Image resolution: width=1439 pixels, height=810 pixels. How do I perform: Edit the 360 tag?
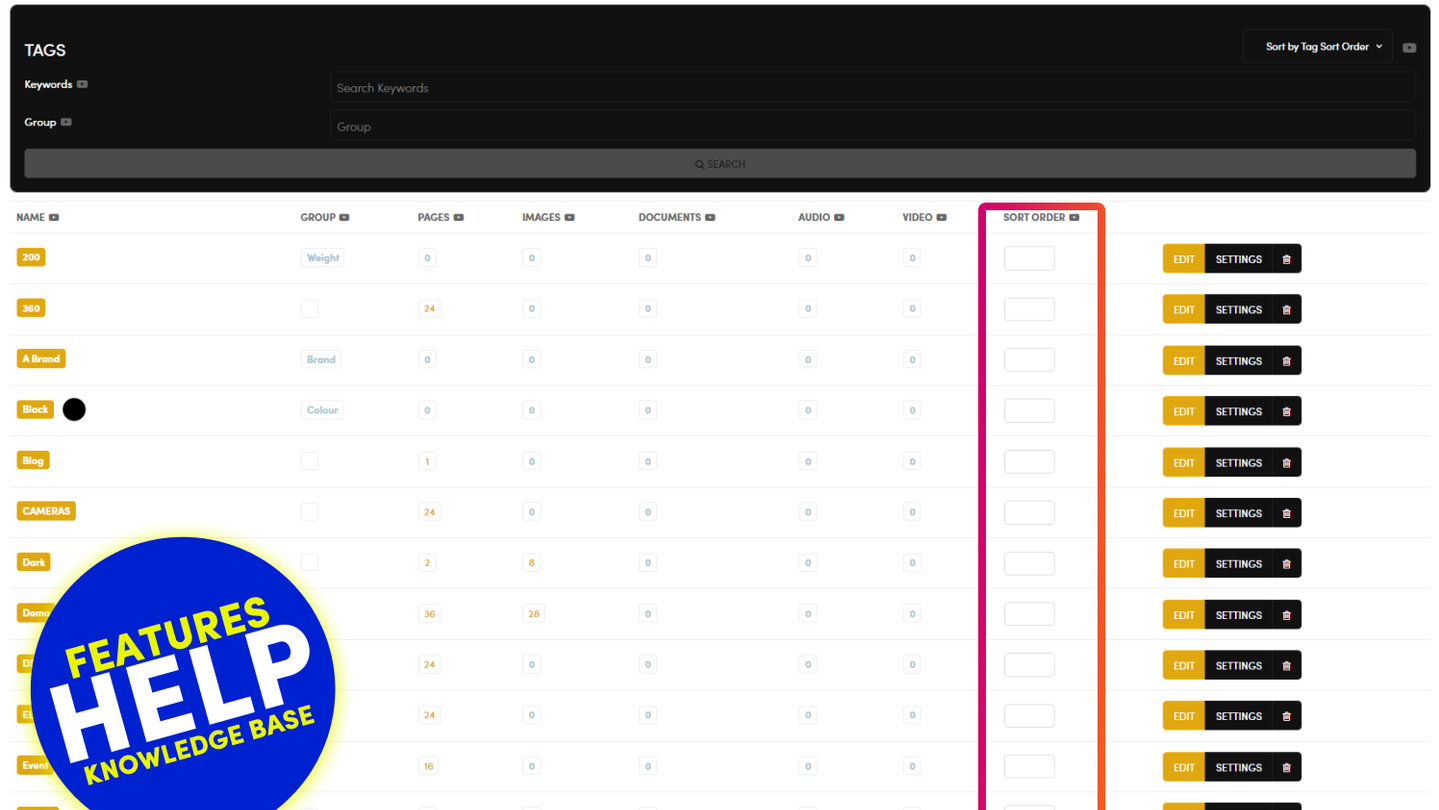[x=1183, y=310]
